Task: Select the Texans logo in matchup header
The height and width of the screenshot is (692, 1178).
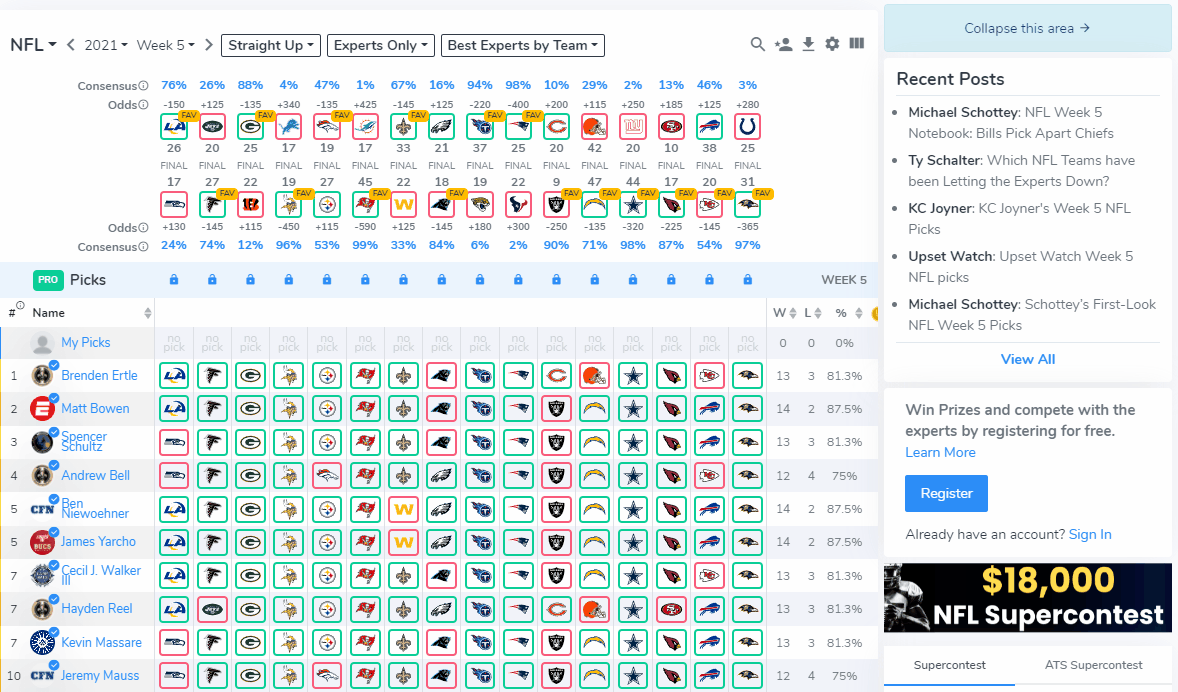Action: pyautogui.click(x=518, y=204)
